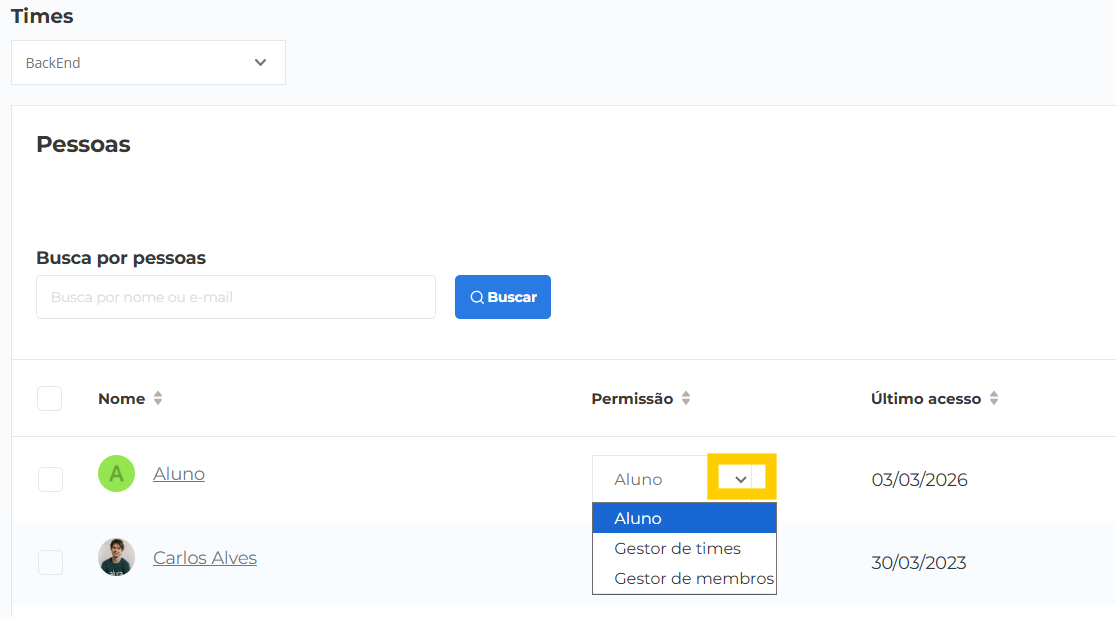Follow the Carlos Alves name link
The image size is (1116, 617).
click(x=205, y=558)
